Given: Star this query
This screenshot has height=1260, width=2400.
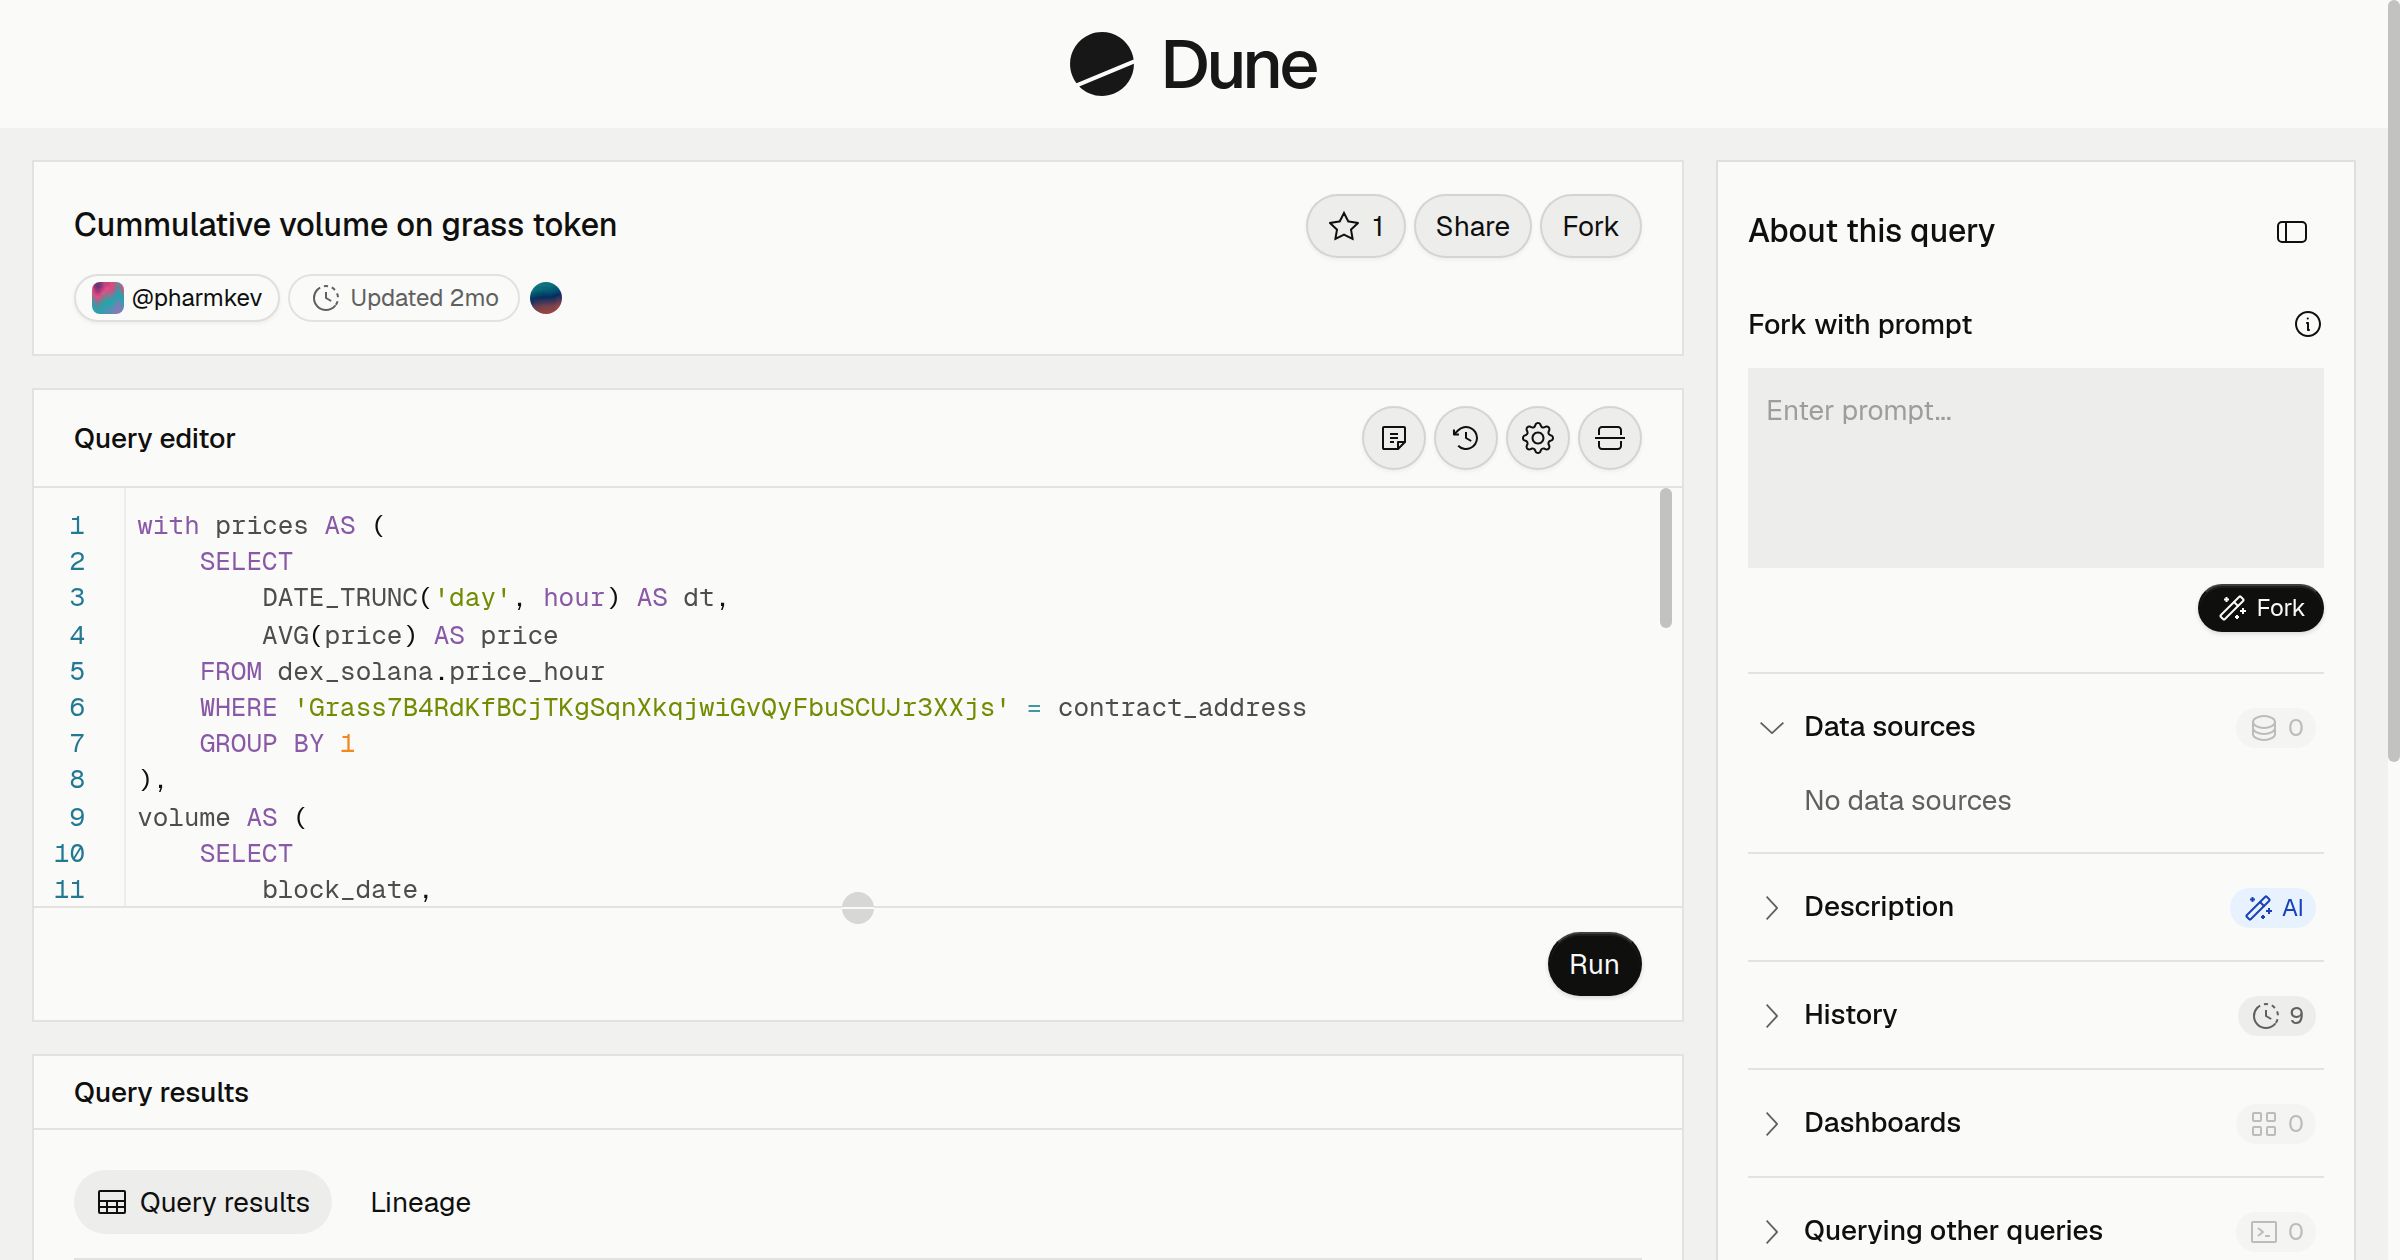Looking at the screenshot, I should (1355, 226).
